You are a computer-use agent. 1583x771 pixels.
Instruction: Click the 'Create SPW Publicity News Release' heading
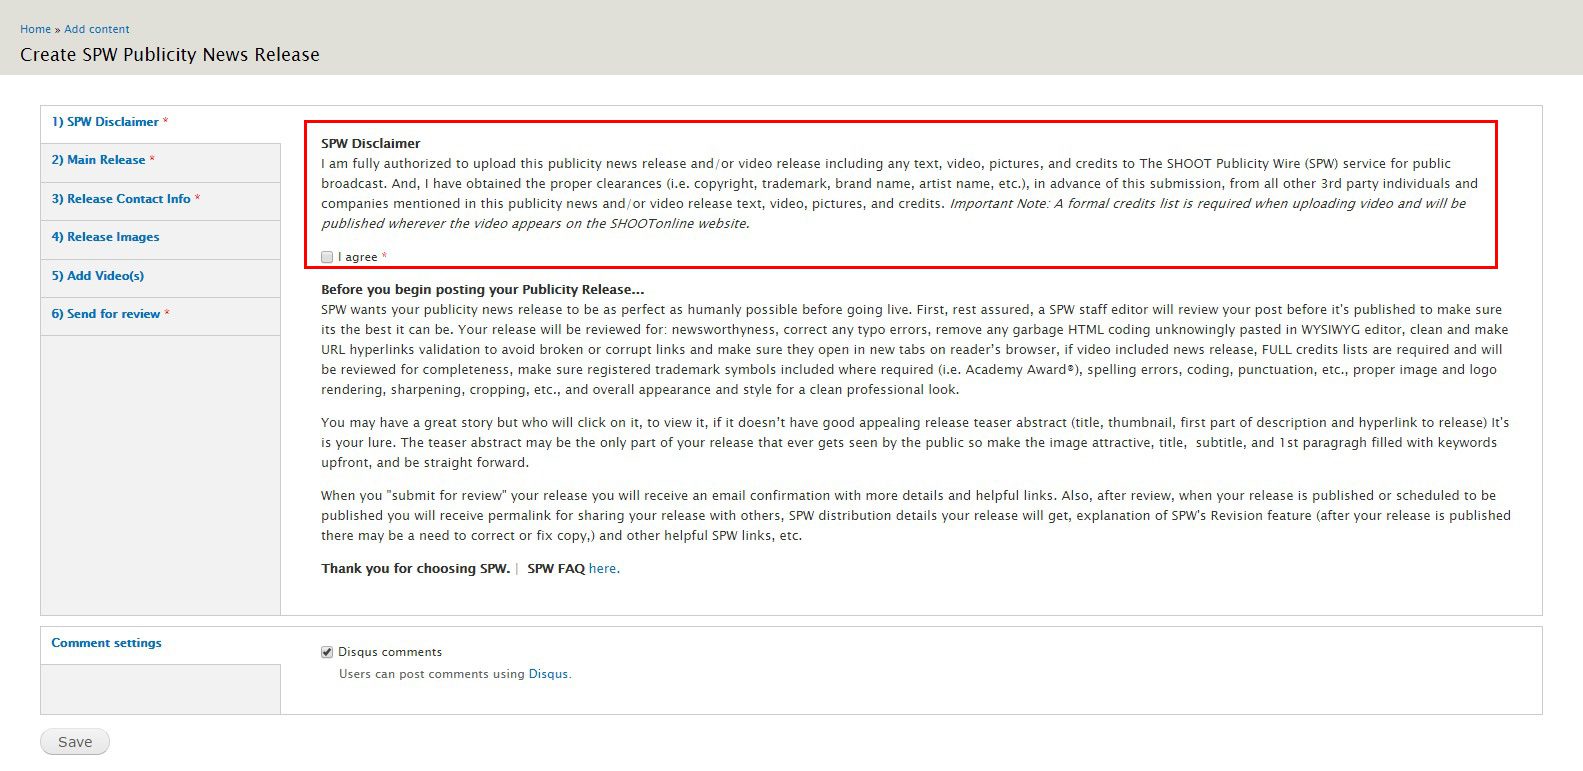170,55
